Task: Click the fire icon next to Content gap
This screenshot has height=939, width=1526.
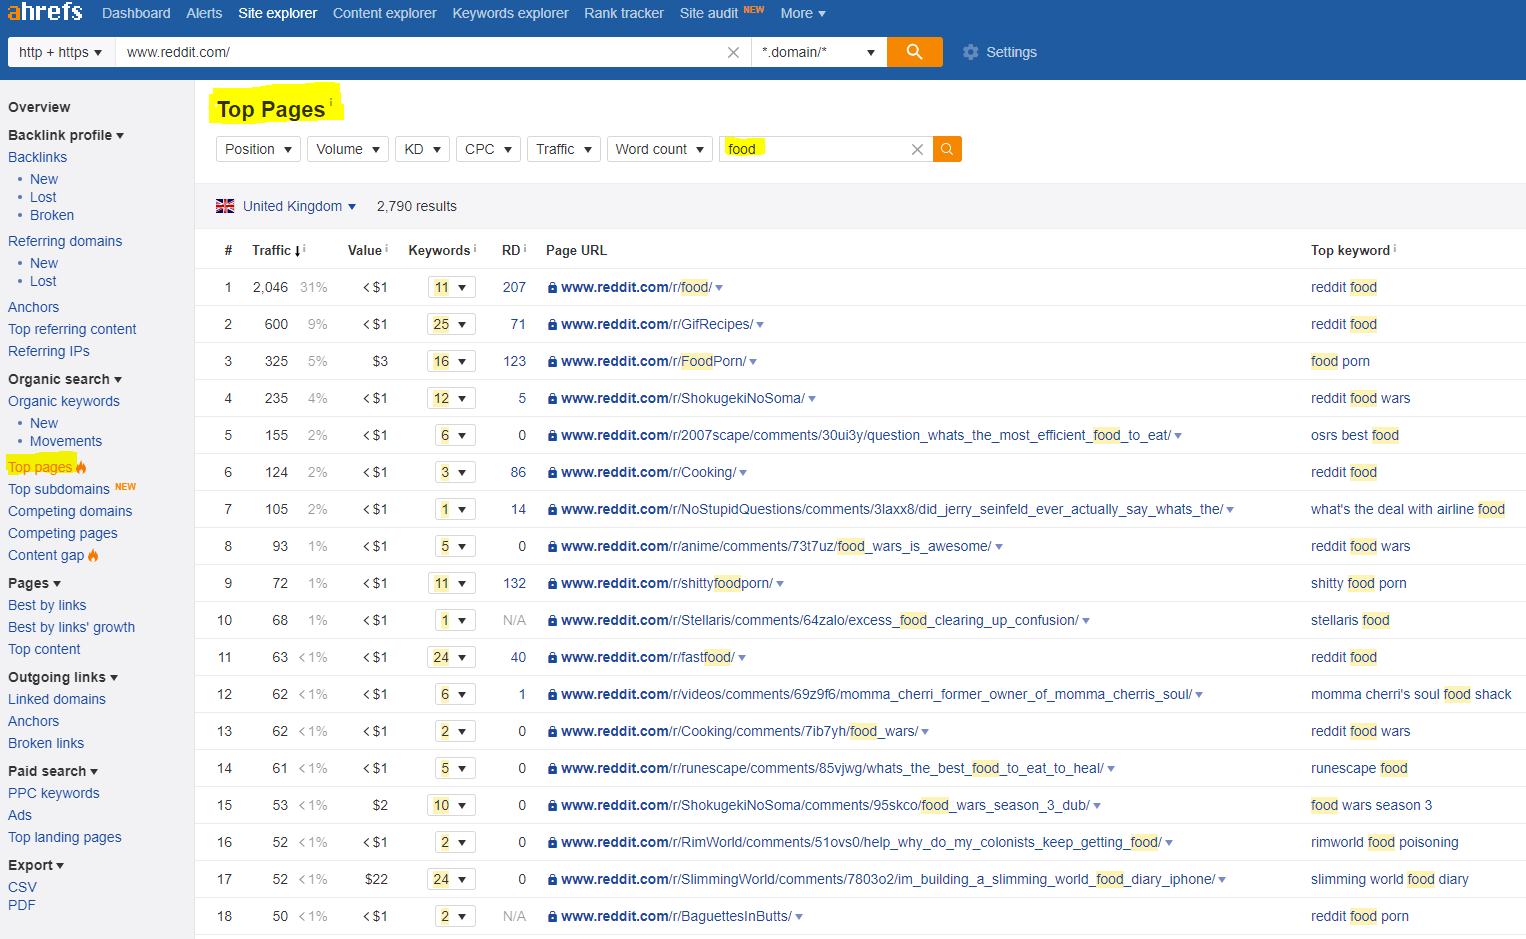Action: click(x=93, y=555)
